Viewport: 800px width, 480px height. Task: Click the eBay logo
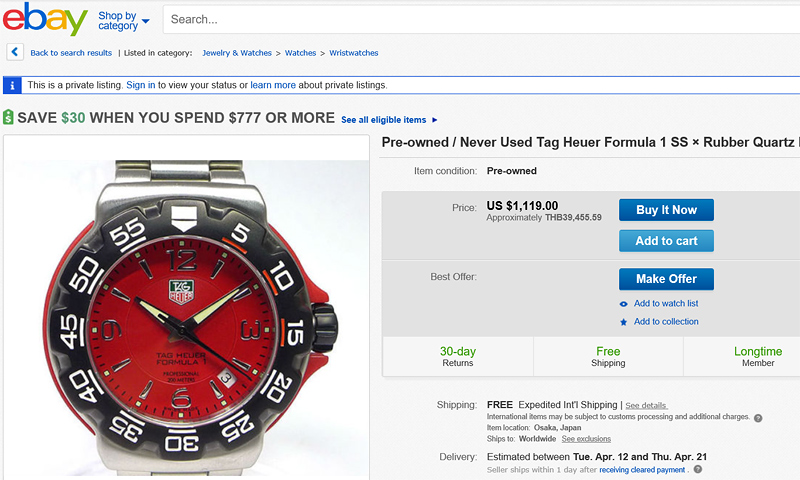45,19
